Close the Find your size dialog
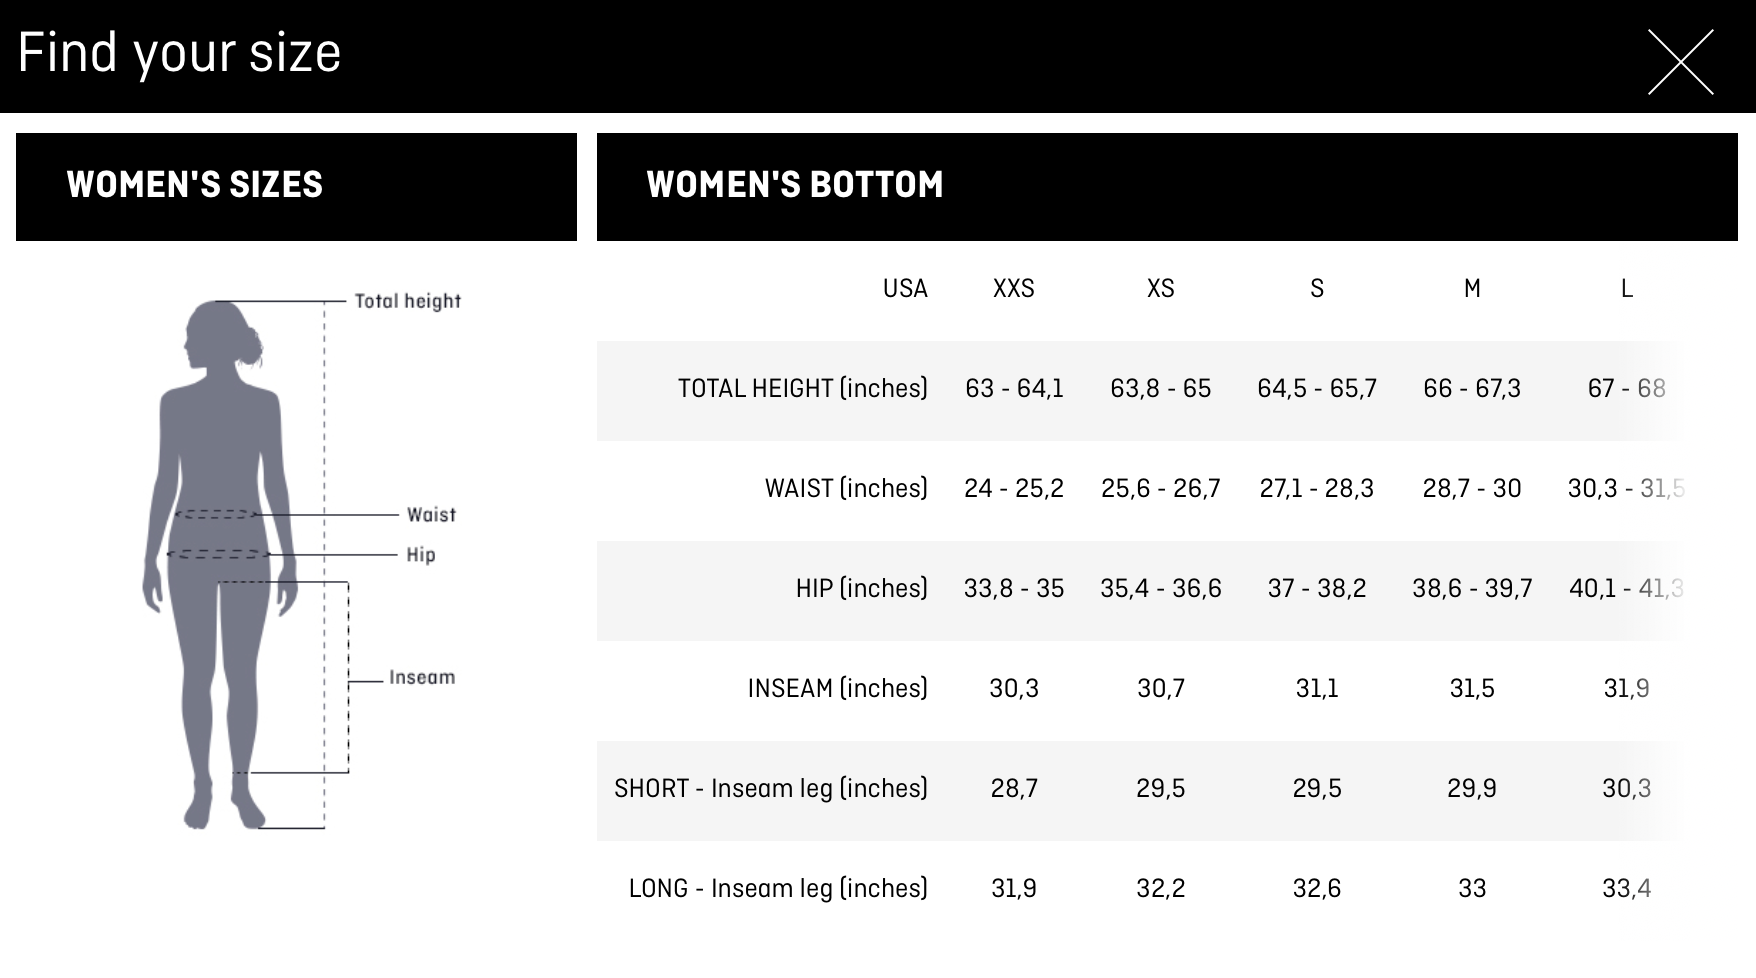This screenshot has width=1756, height=978. point(1680,62)
